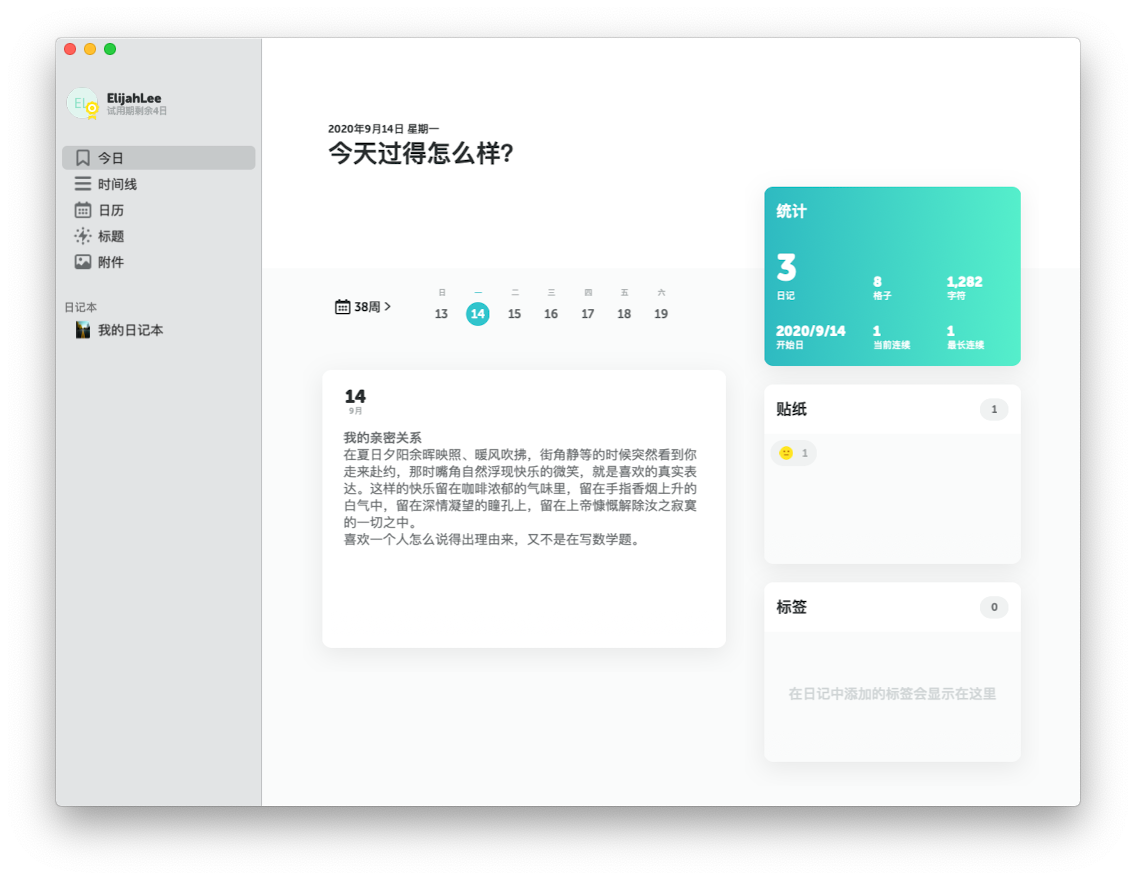
Task: Click the 附件 image icon in sidebar
Action: (x=83, y=262)
